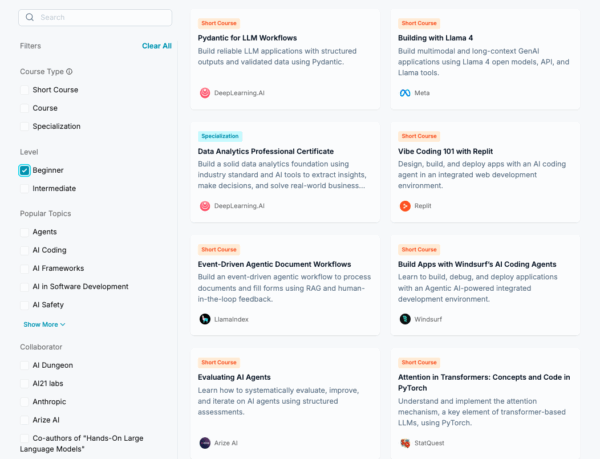
Task: Click Short Course tag on Pydantic card
Action: coord(219,23)
